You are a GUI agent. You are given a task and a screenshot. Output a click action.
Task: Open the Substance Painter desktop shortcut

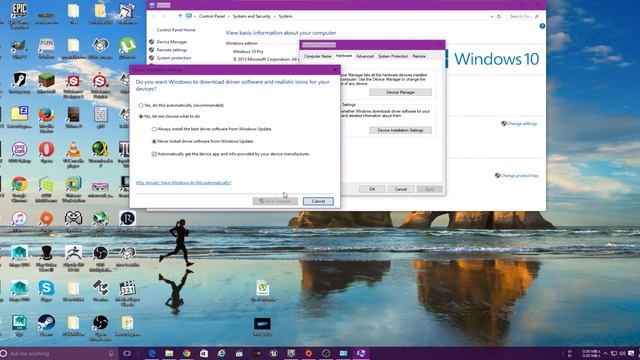pos(100,85)
